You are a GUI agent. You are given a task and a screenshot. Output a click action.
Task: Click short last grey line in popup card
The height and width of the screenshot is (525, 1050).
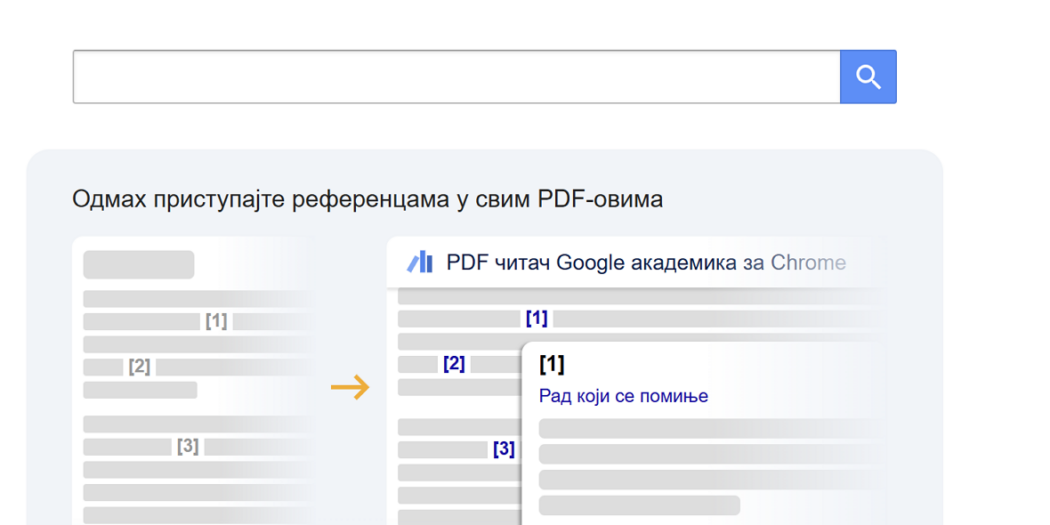(639, 505)
